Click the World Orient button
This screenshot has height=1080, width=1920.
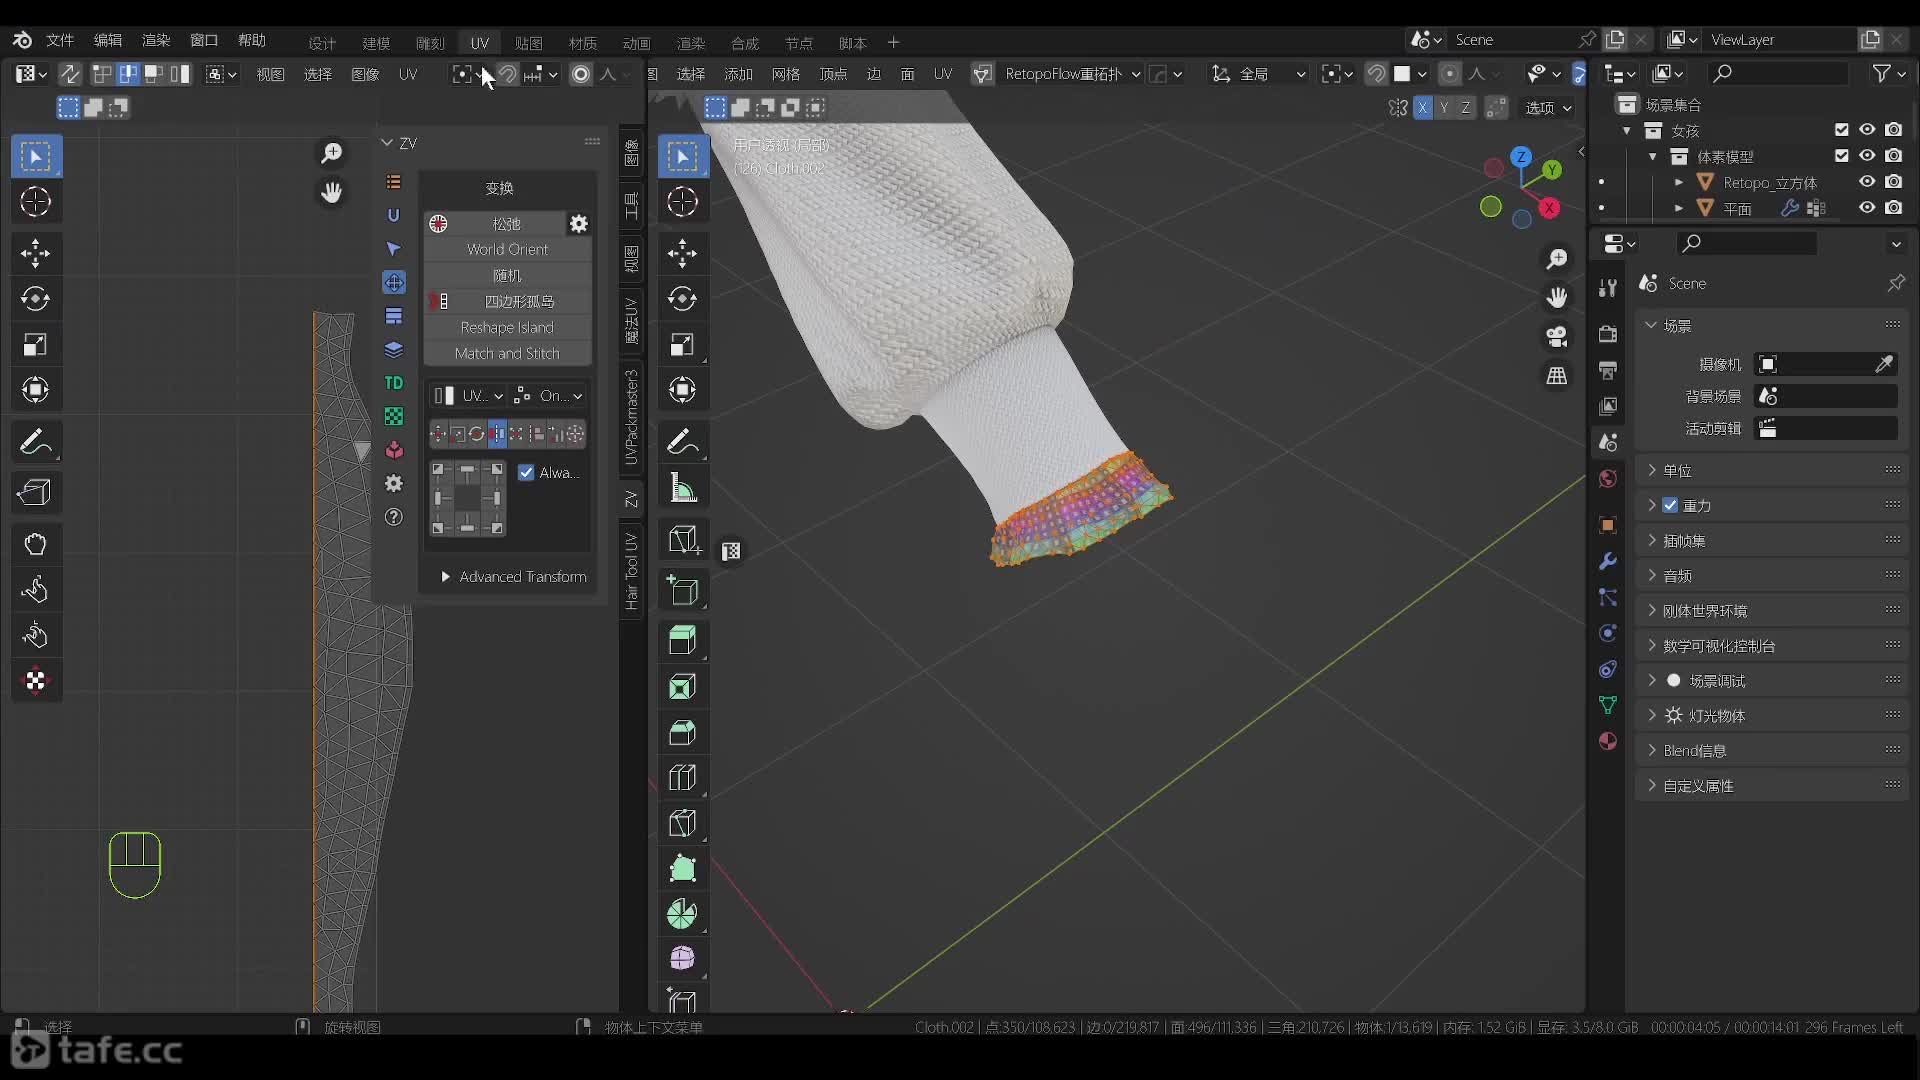[x=507, y=249]
